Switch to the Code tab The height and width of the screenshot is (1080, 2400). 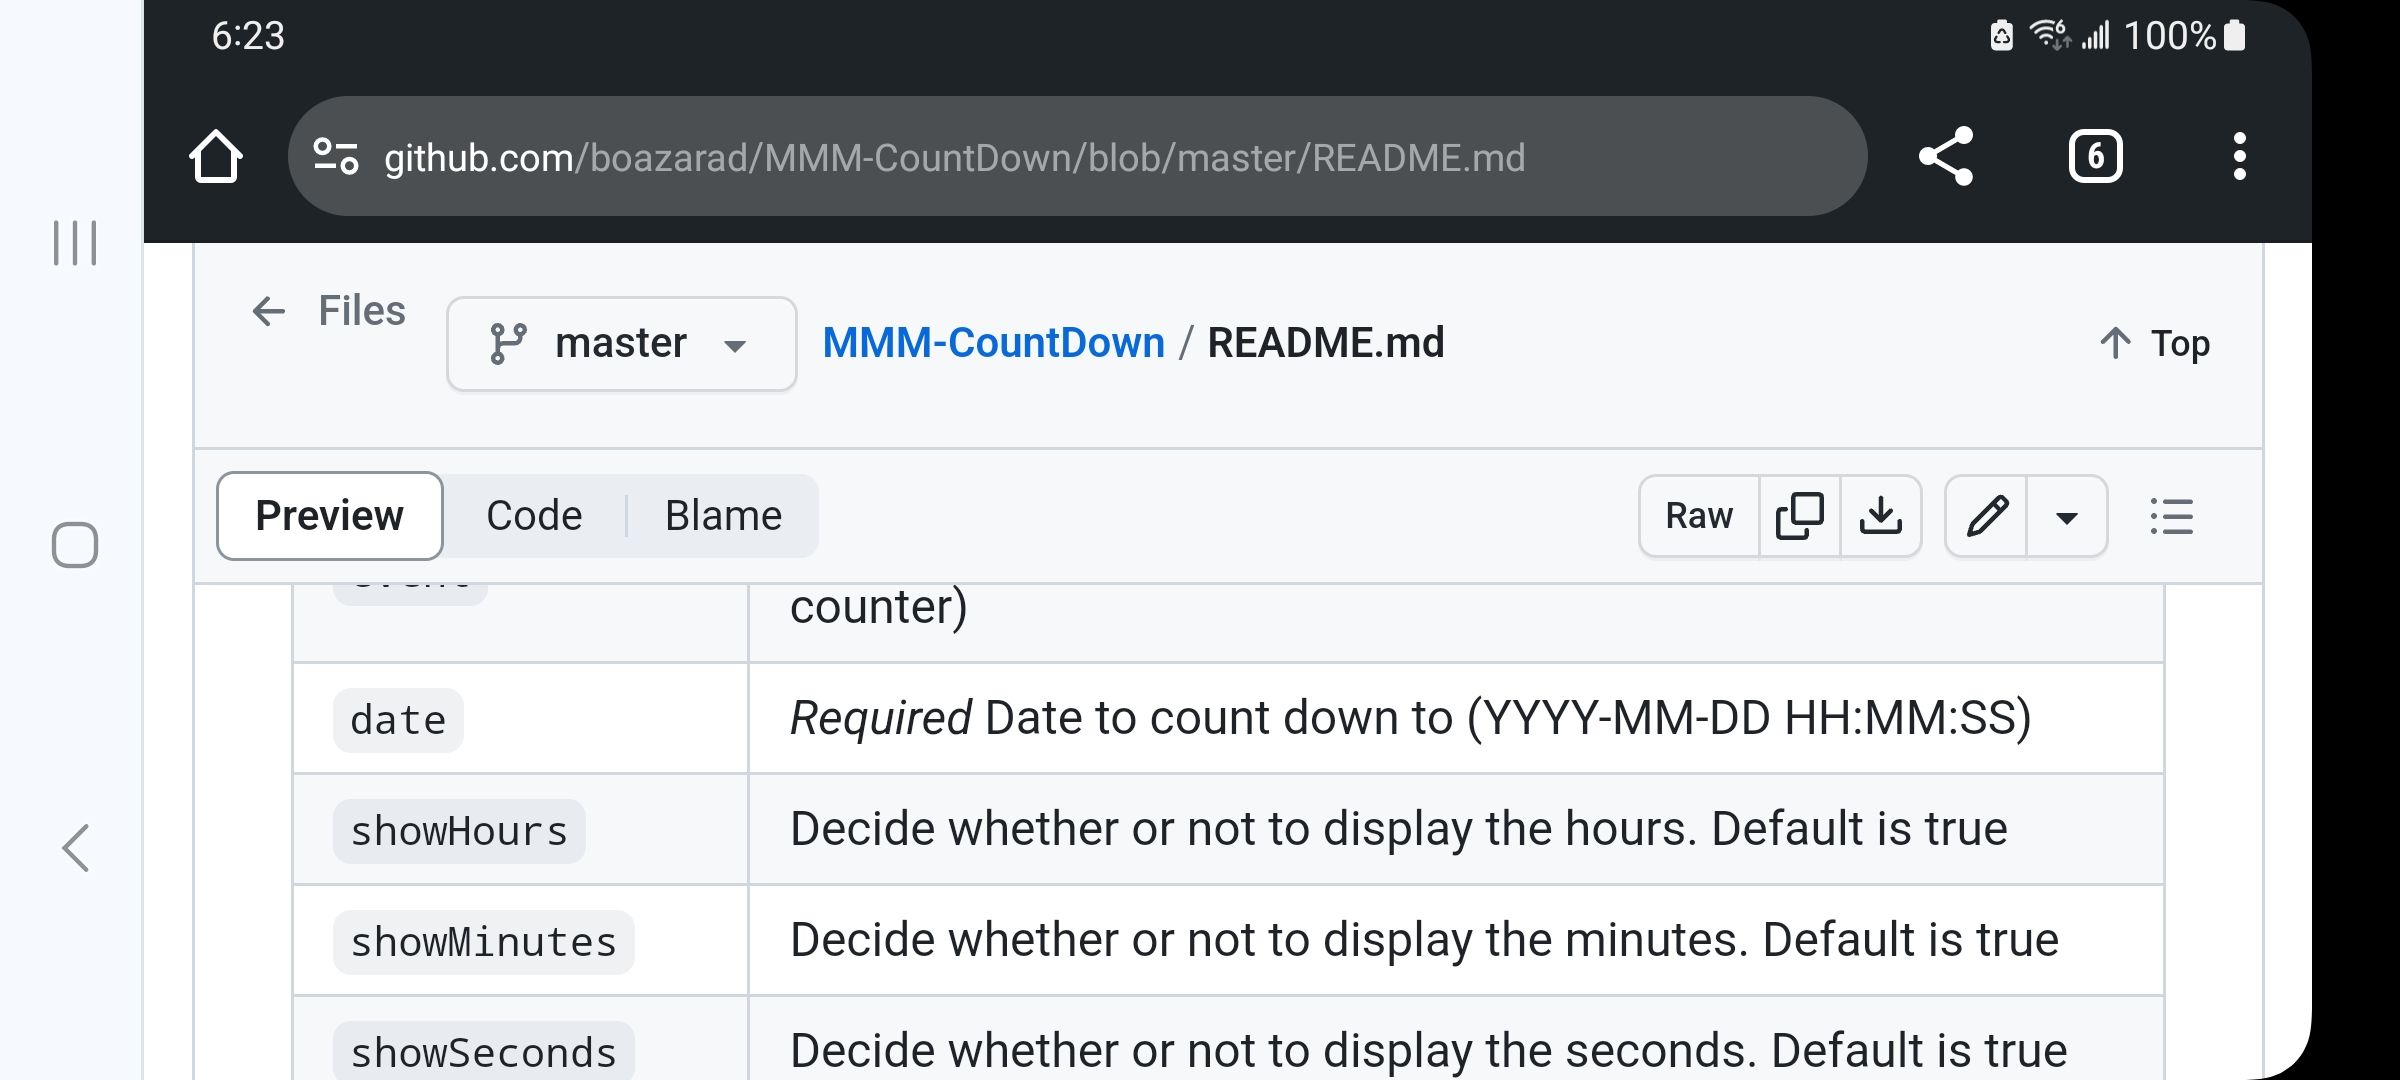[534, 516]
